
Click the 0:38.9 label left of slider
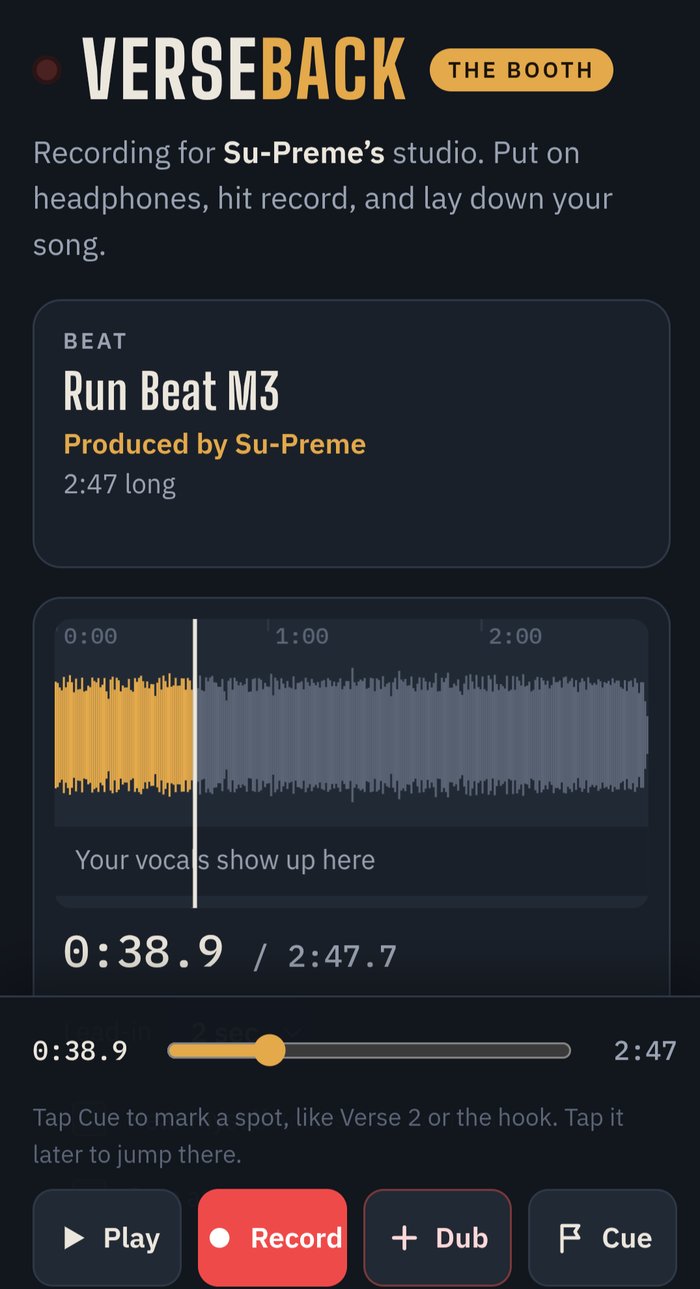tap(80, 1051)
